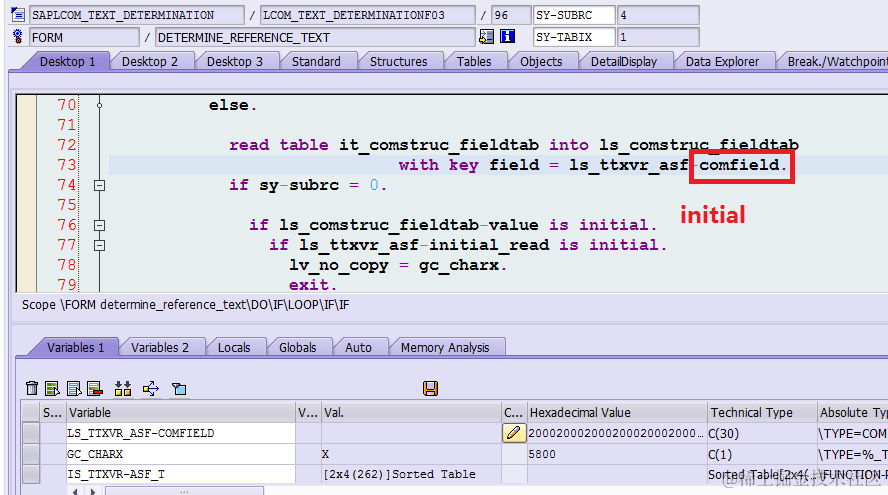Click the blue info icon next to form name
Viewport: 888px width, 495px height.
[x=507, y=37]
